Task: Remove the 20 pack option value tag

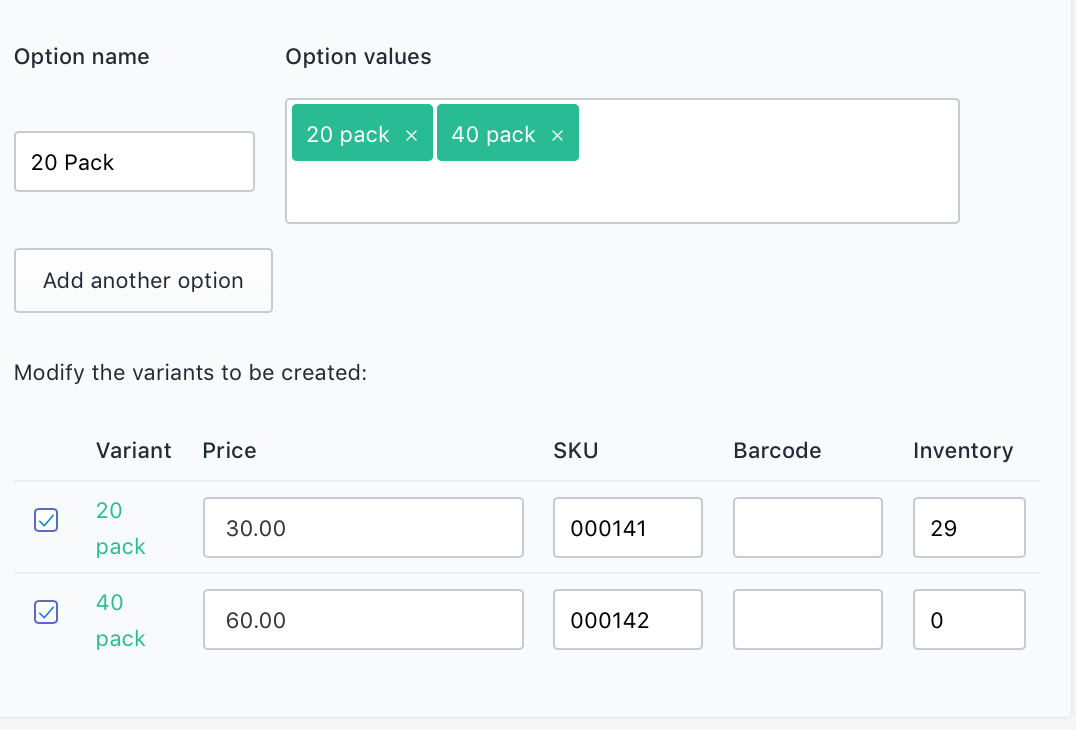Action: point(411,135)
